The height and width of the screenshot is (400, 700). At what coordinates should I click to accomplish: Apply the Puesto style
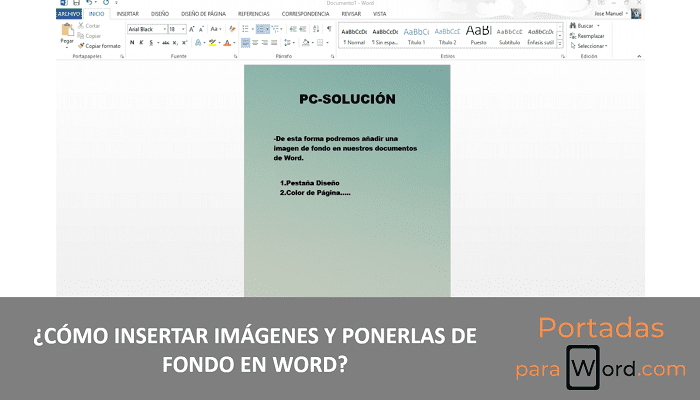(x=478, y=36)
